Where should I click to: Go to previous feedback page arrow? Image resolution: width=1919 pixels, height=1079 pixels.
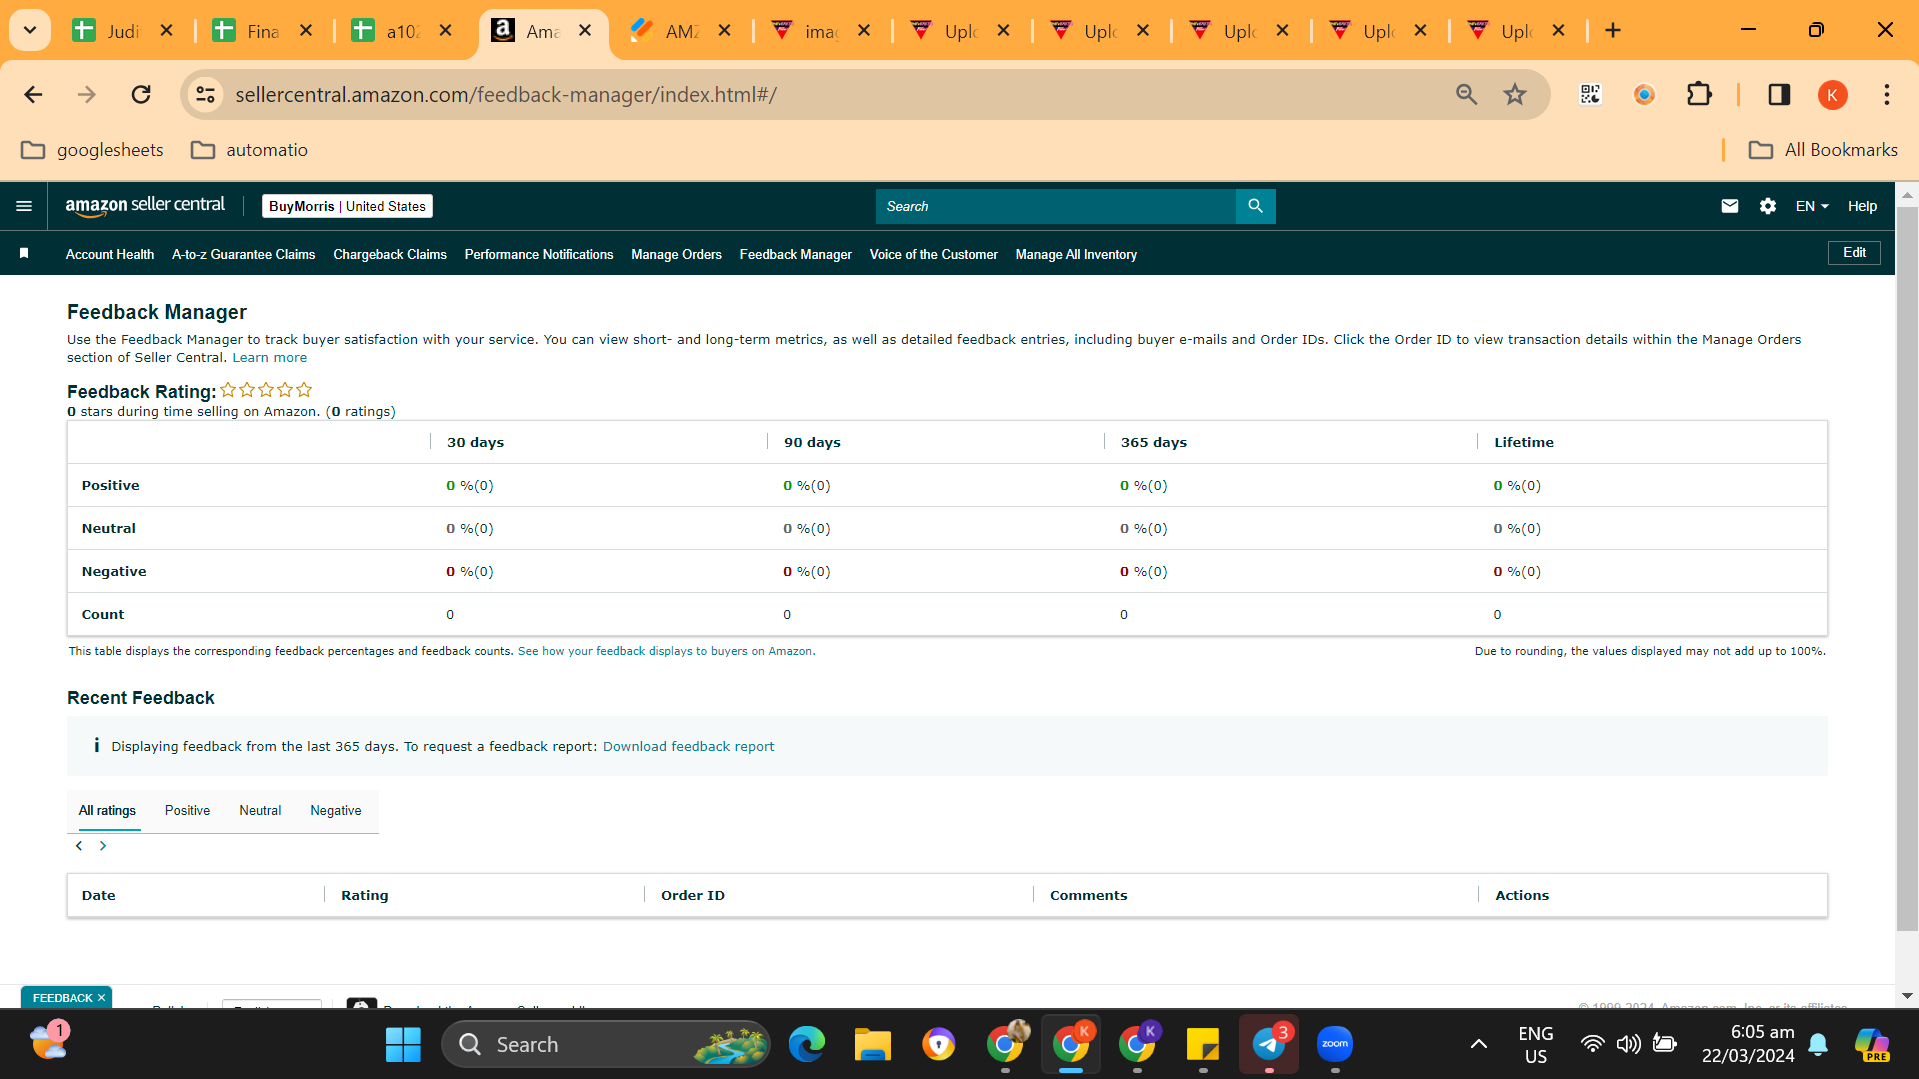pos(79,846)
